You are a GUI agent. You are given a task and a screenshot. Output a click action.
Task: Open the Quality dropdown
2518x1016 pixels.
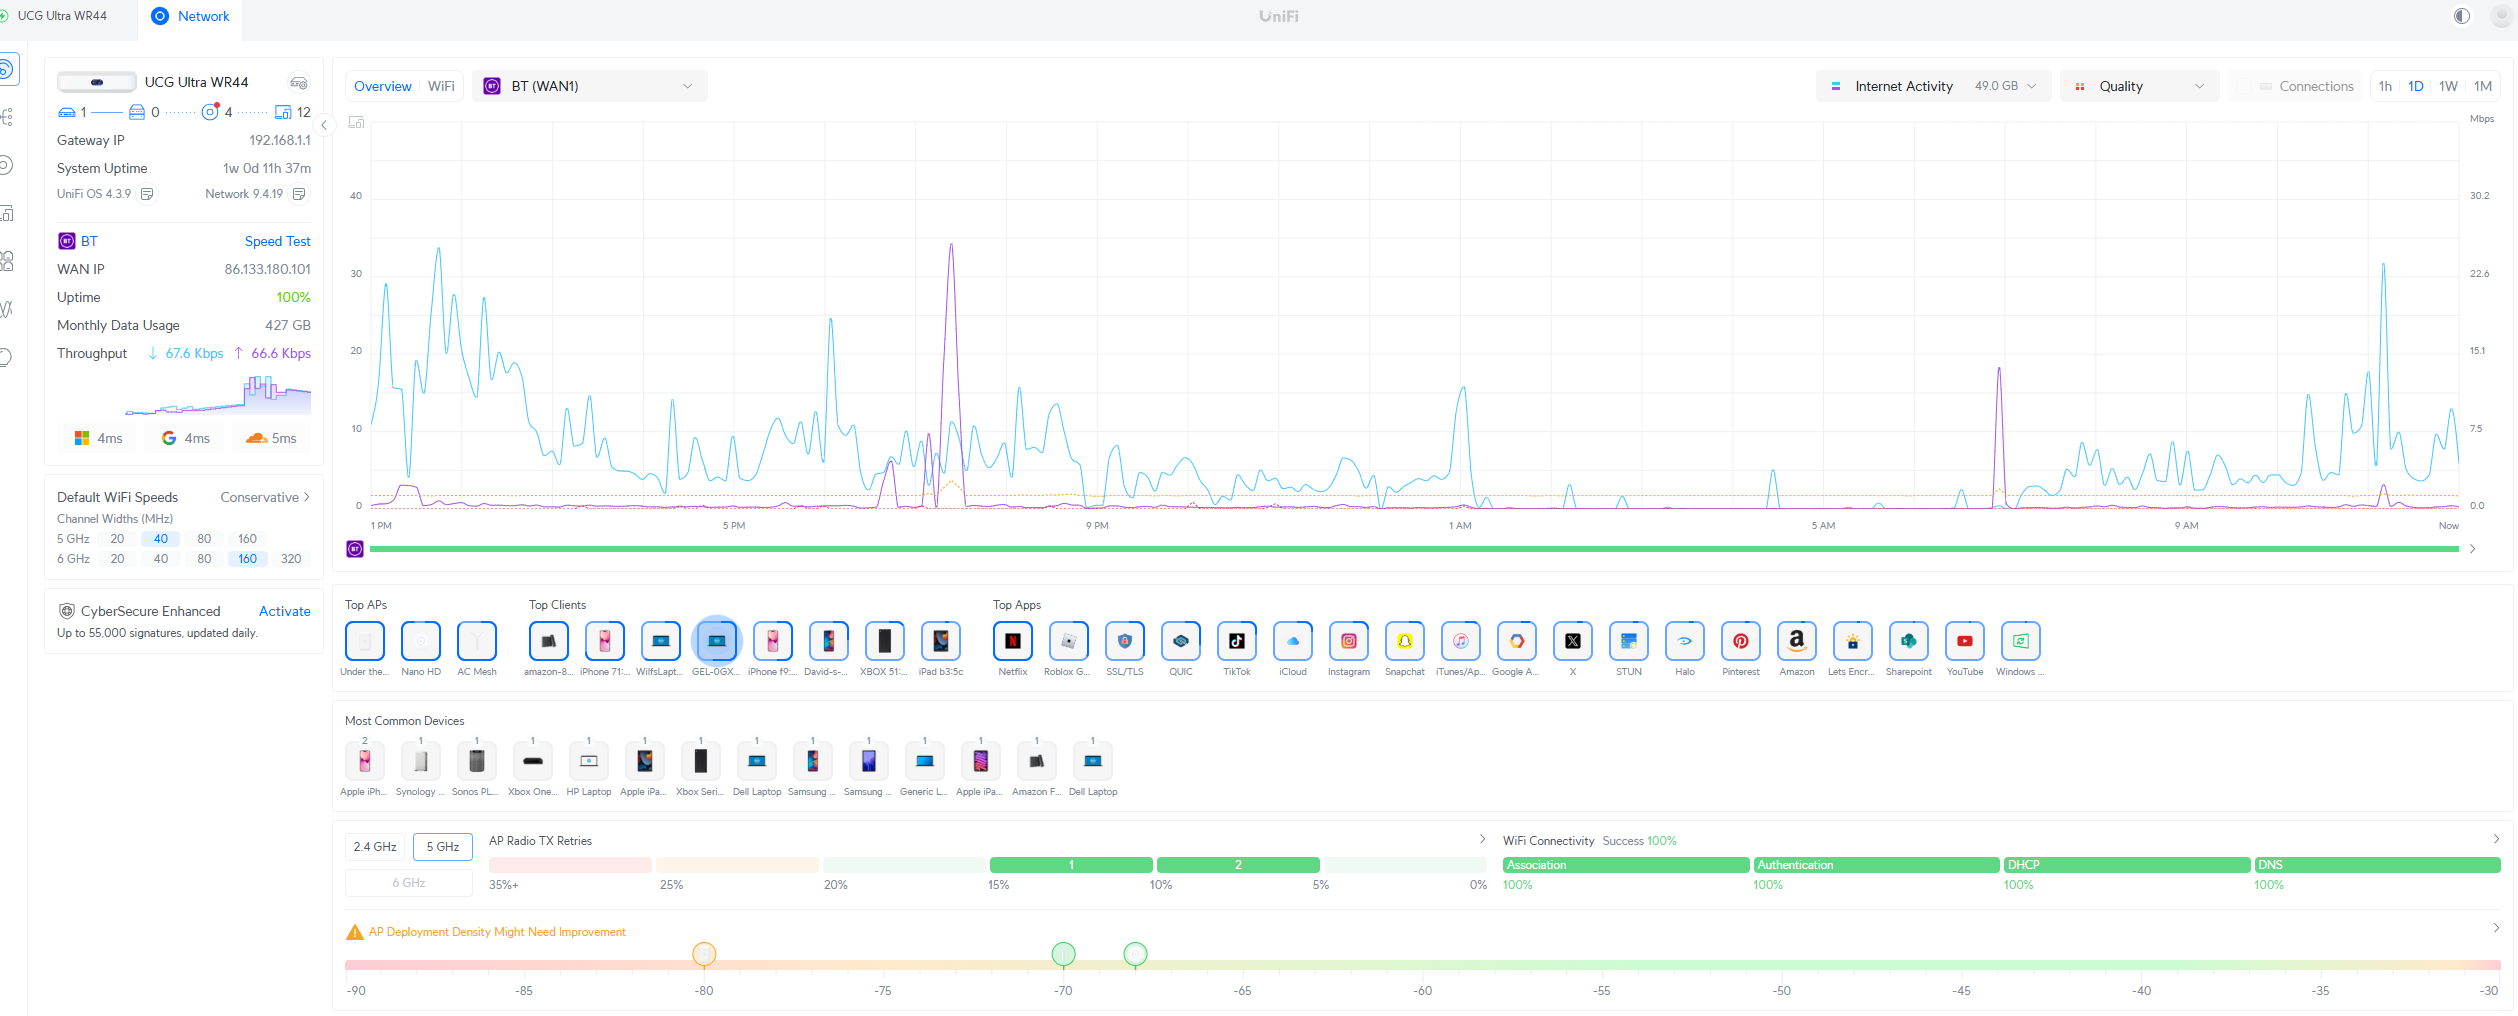pos(2138,86)
